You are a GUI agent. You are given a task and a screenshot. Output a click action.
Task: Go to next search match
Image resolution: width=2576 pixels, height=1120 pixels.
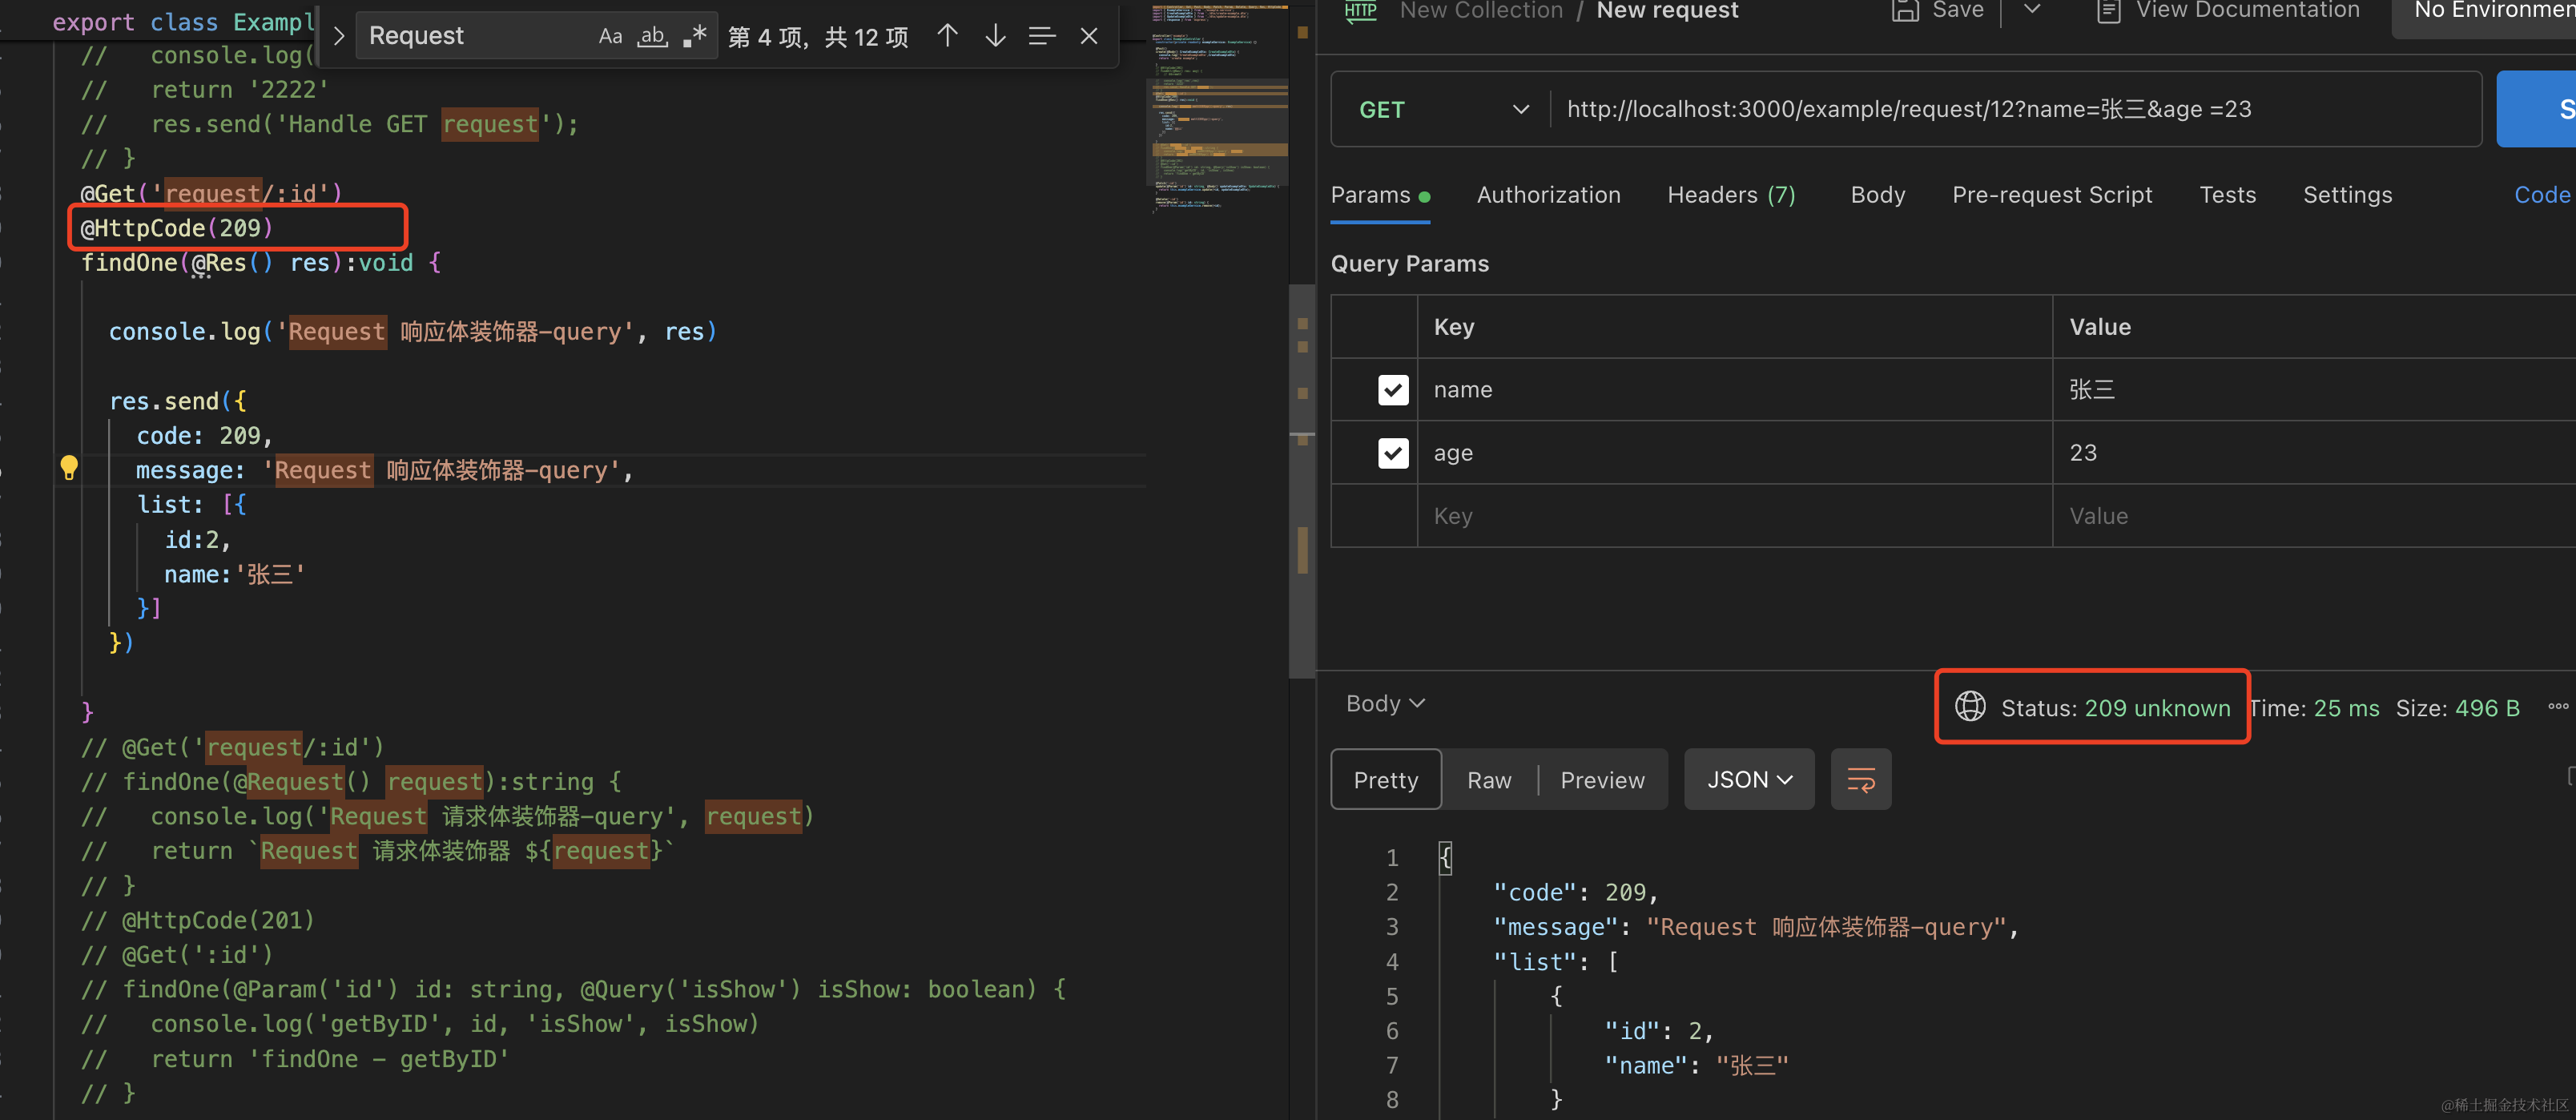(x=995, y=36)
